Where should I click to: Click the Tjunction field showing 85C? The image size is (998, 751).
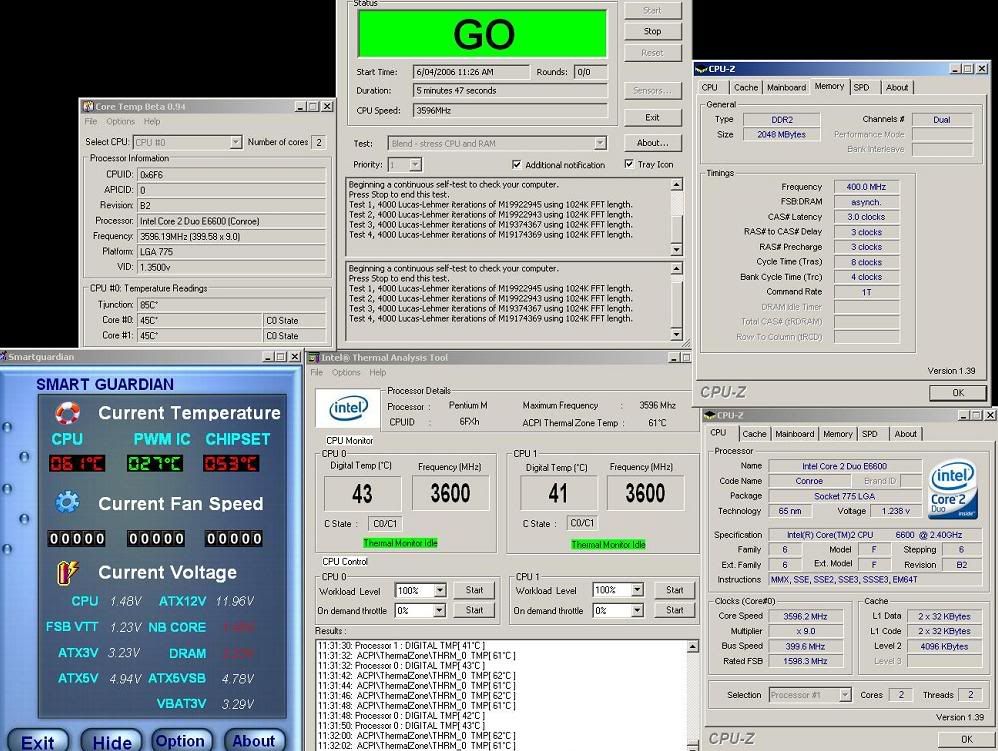click(x=232, y=305)
